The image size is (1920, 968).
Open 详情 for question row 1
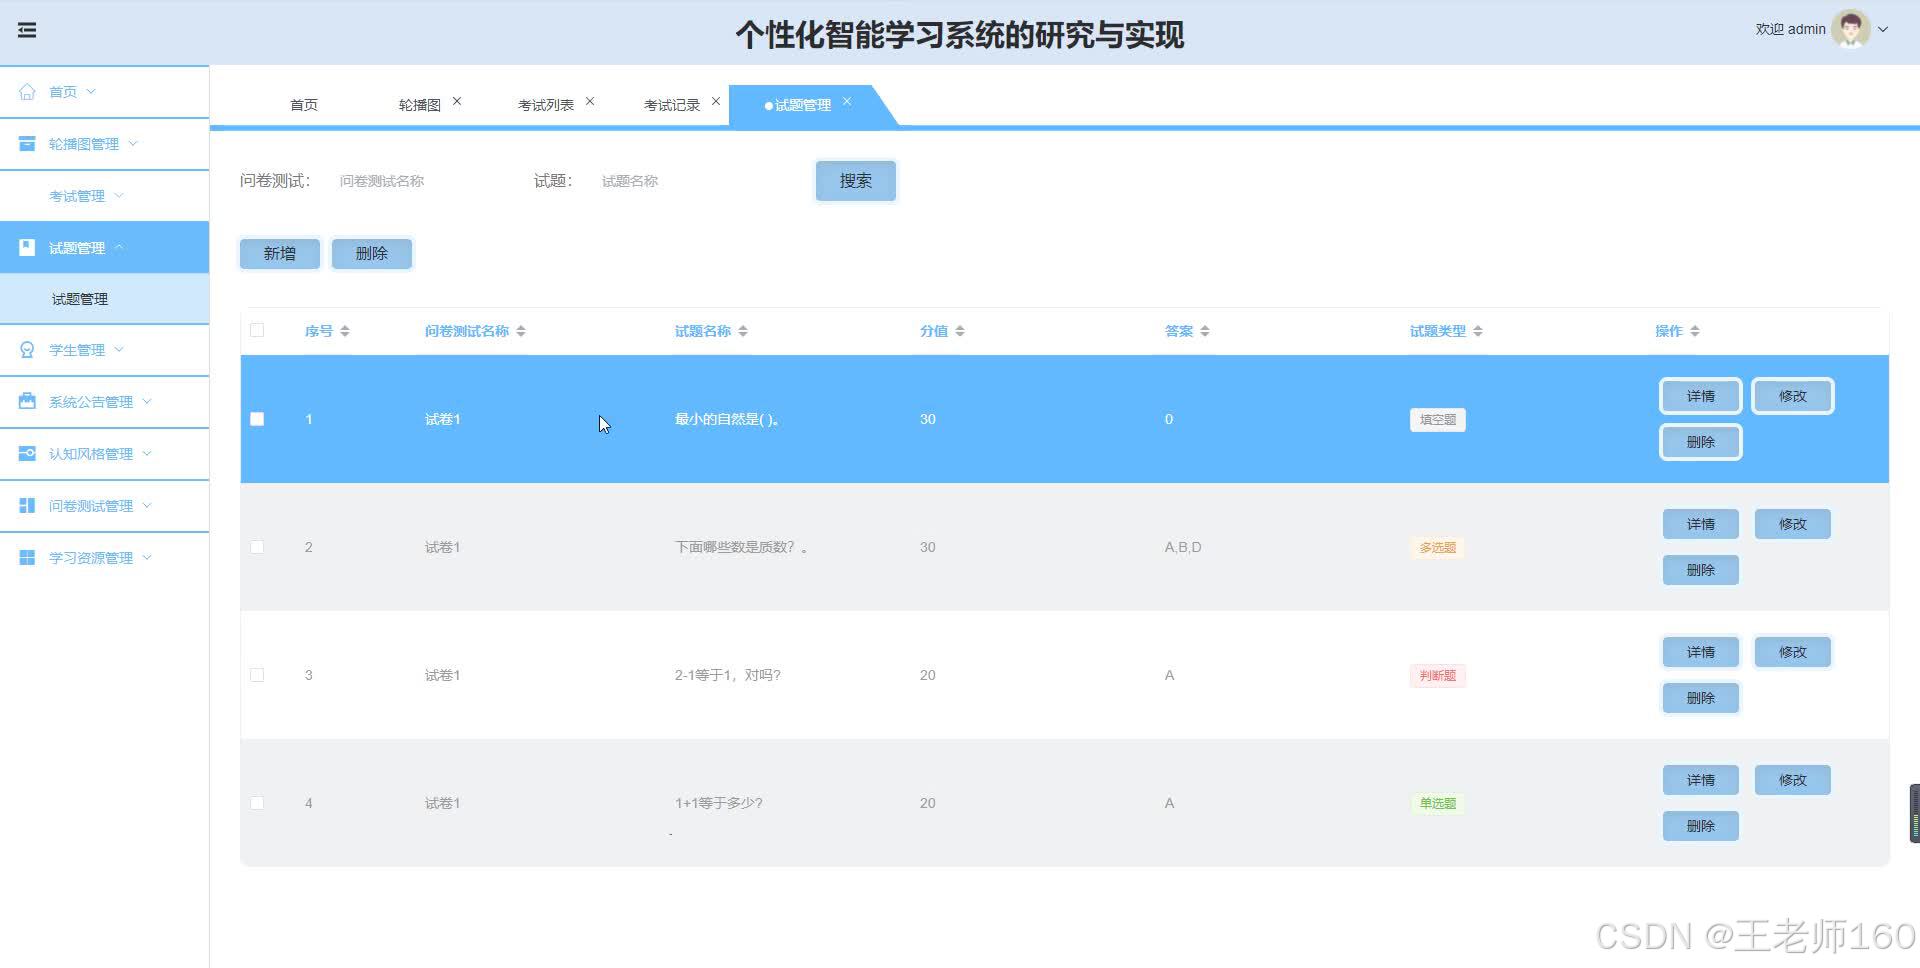(1701, 396)
